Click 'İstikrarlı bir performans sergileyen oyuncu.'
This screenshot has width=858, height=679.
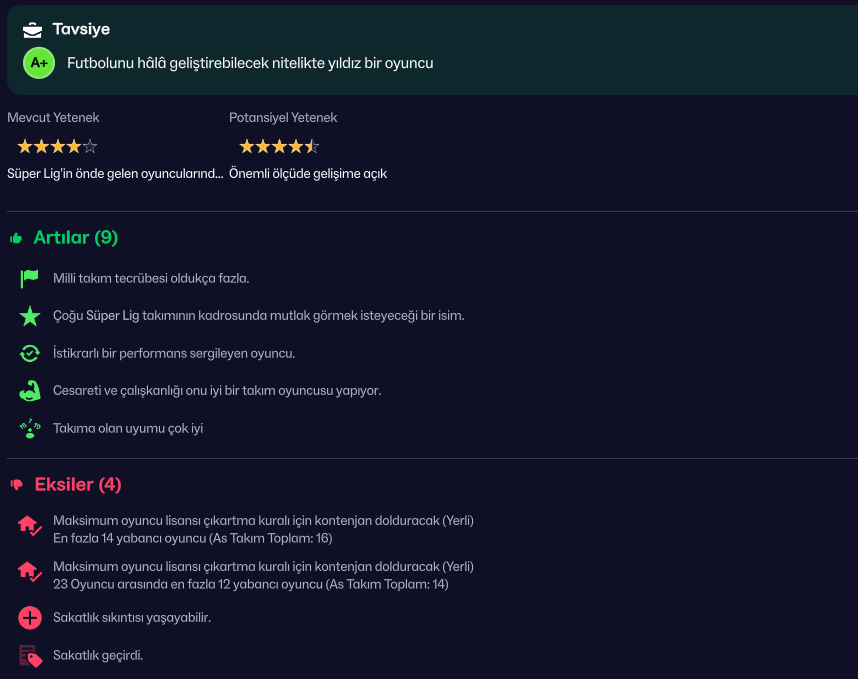click(x=174, y=353)
